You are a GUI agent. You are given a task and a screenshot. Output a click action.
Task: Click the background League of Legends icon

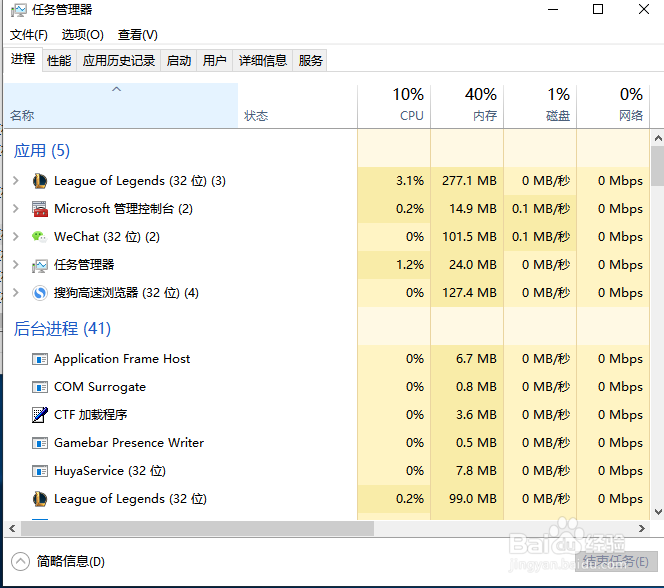[40, 499]
